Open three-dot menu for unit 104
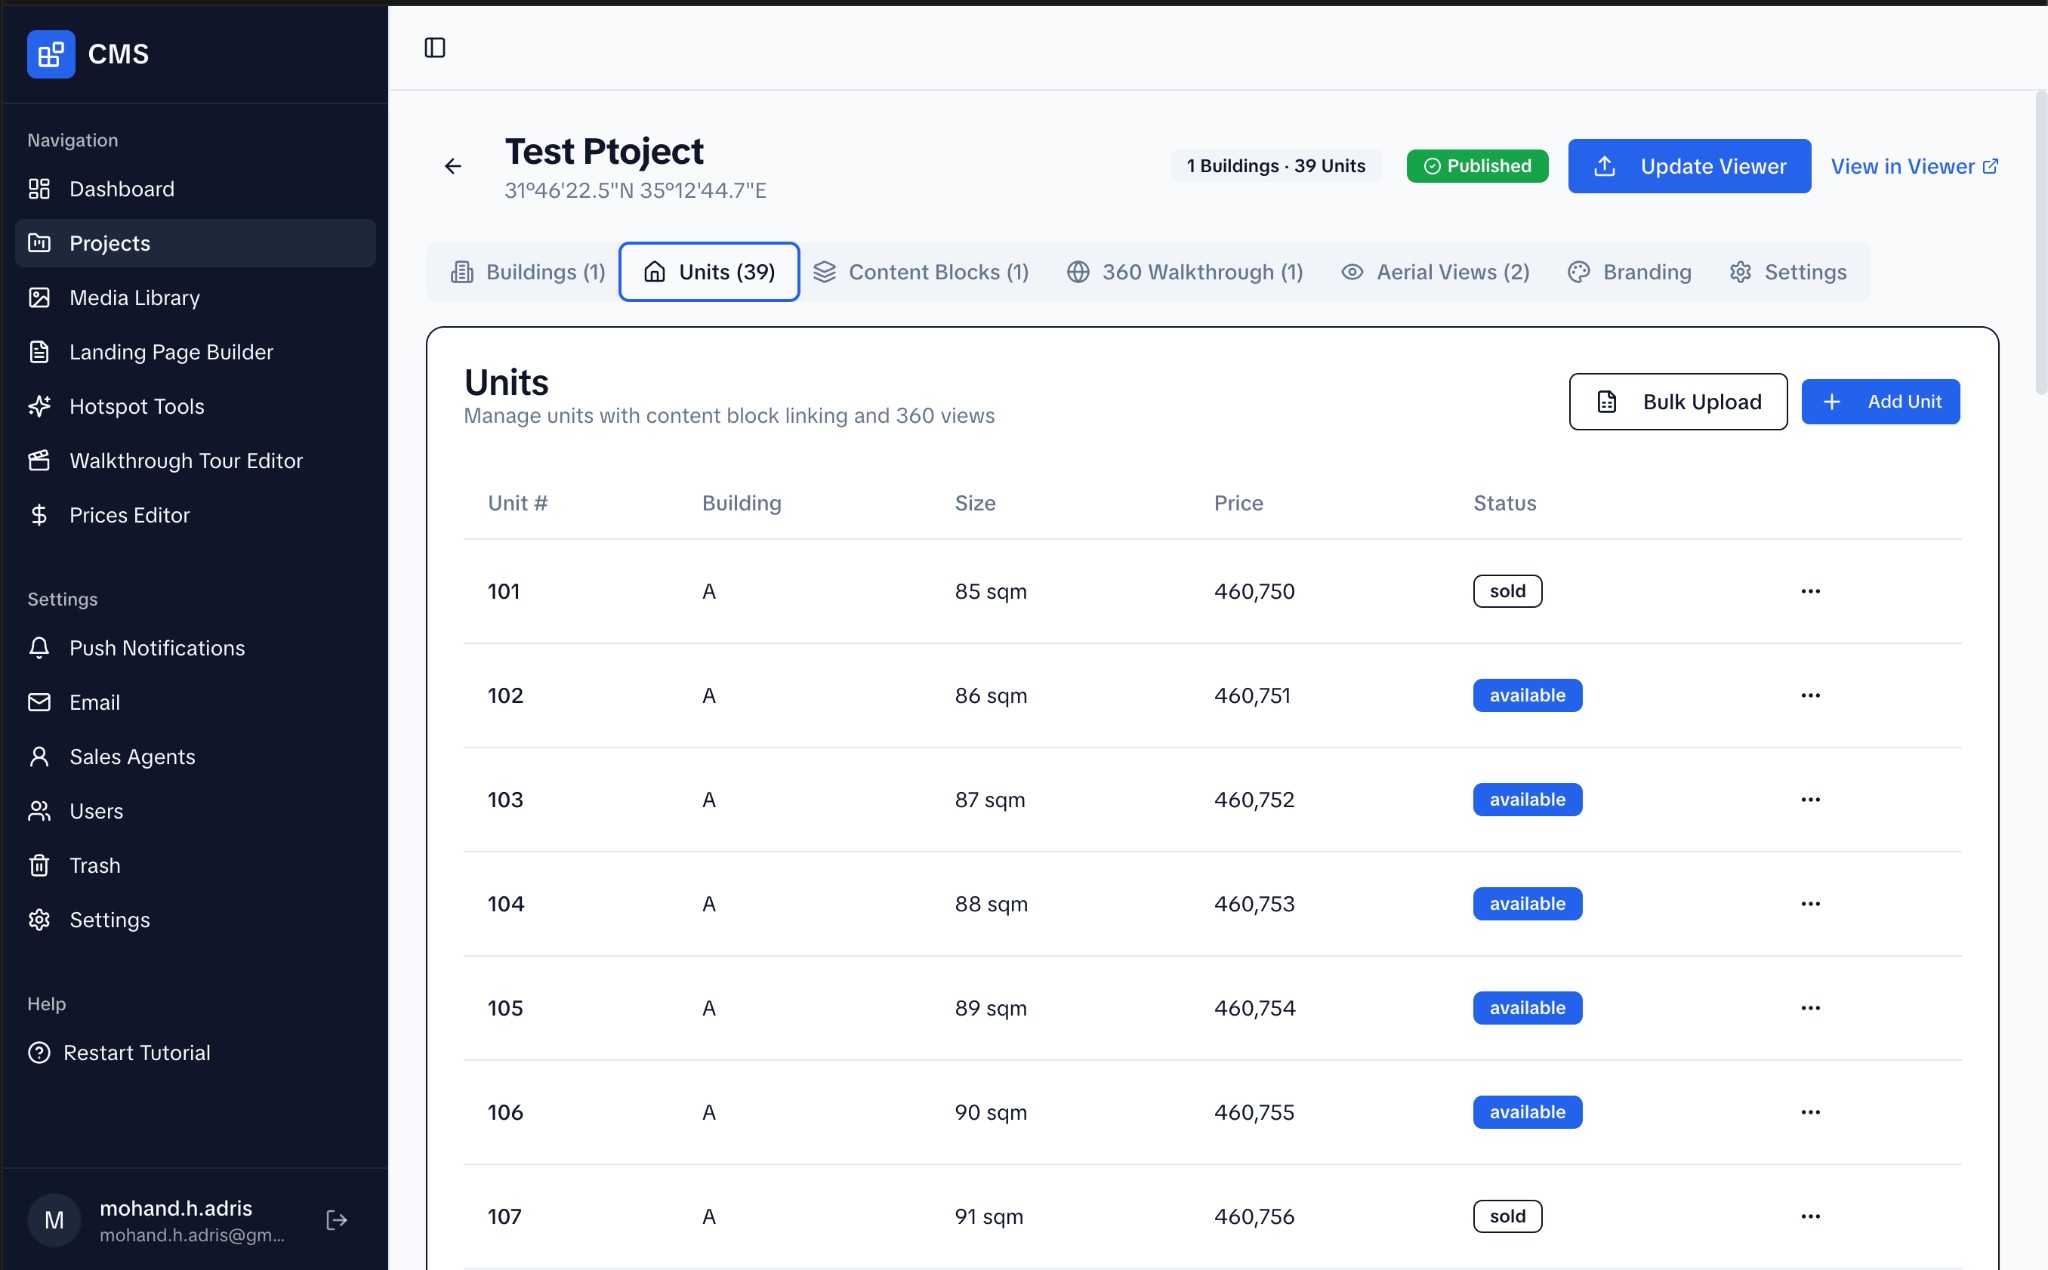 click(x=1810, y=904)
